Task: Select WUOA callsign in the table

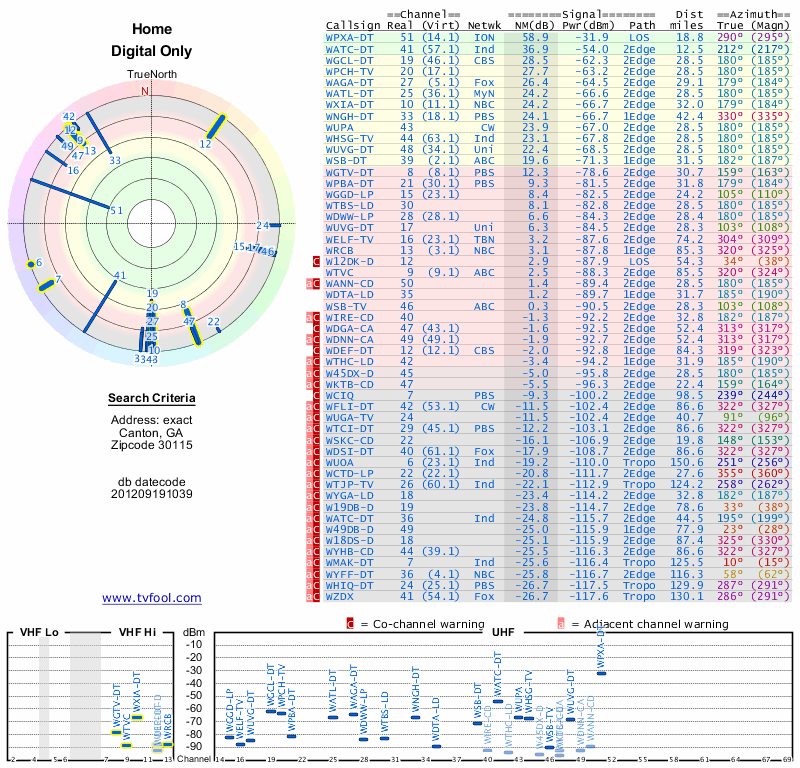Action: point(339,462)
